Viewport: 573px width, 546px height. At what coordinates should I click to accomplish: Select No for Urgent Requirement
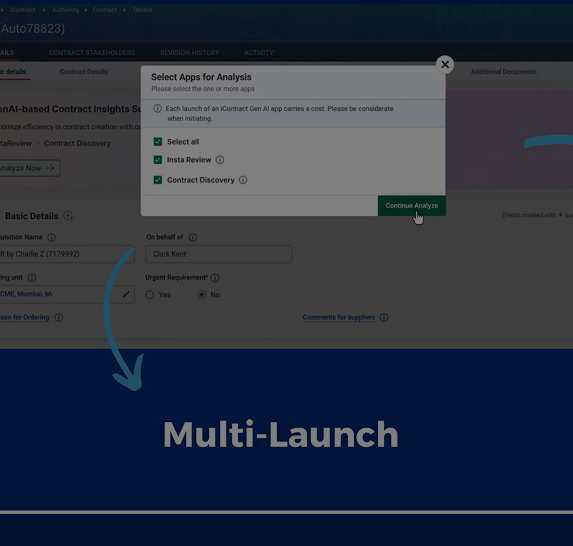tap(201, 295)
